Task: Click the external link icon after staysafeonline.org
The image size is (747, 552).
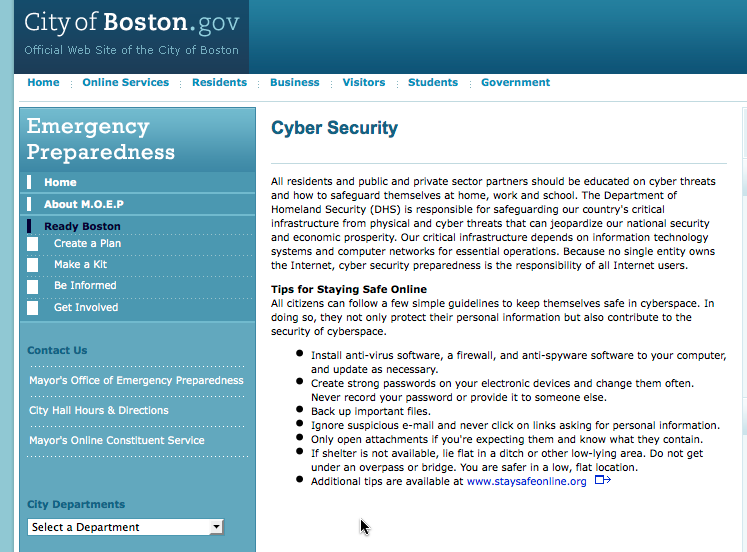Action: tap(602, 481)
